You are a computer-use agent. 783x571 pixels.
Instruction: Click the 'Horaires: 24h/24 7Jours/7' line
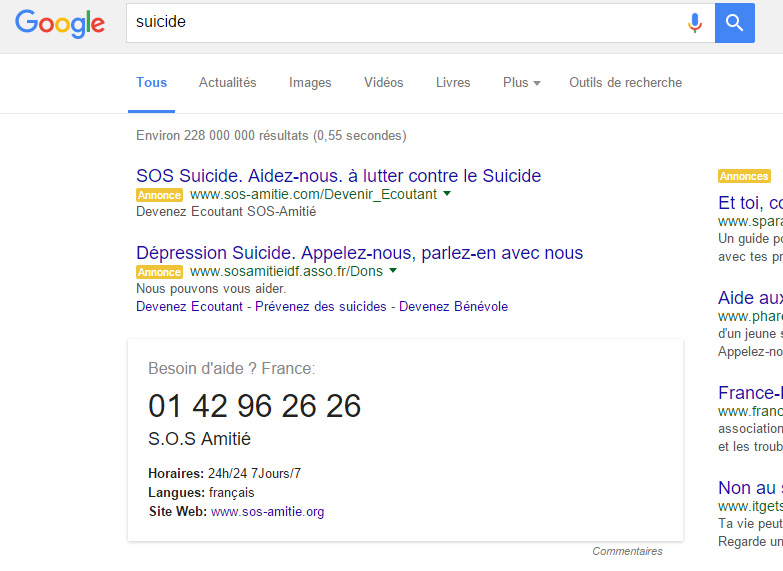coord(225,473)
